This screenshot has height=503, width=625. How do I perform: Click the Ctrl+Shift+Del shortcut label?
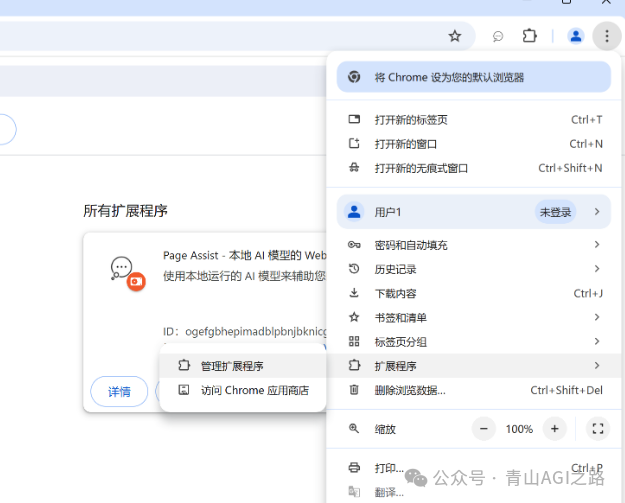pos(566,390)
